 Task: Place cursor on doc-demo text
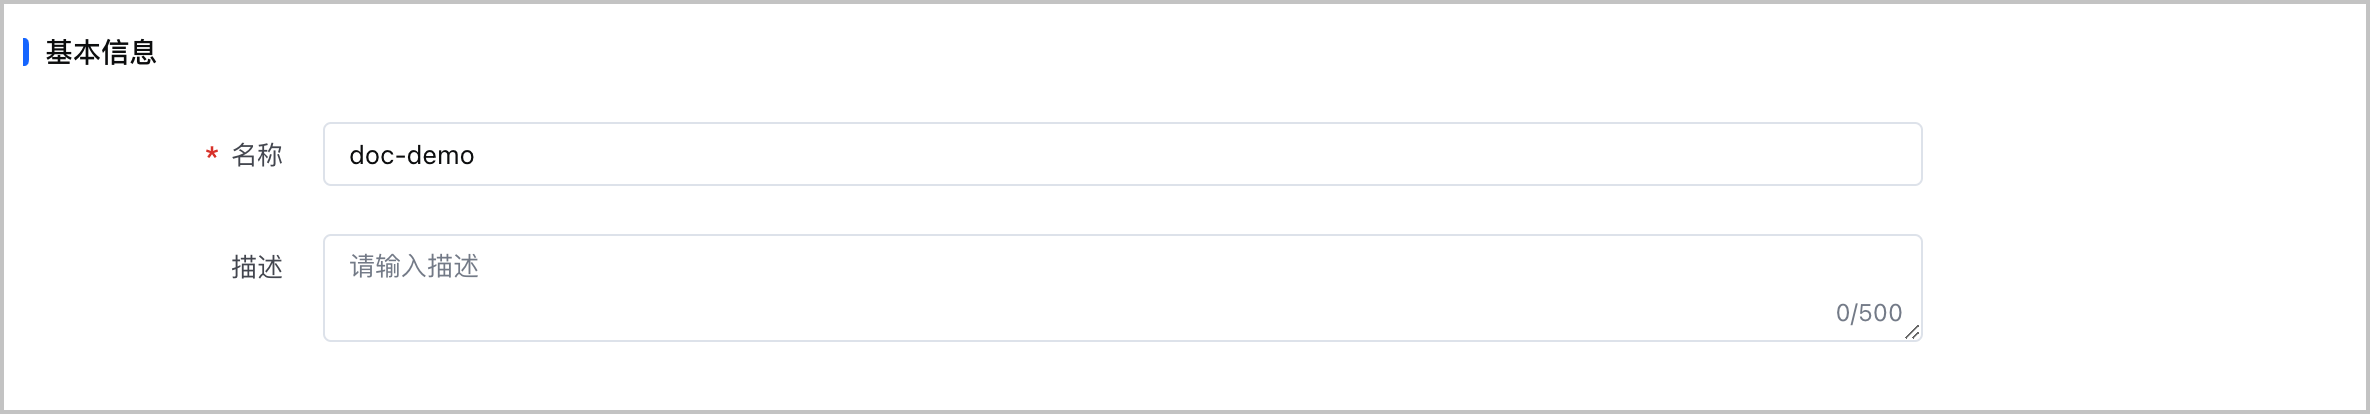tap(411, 155)
